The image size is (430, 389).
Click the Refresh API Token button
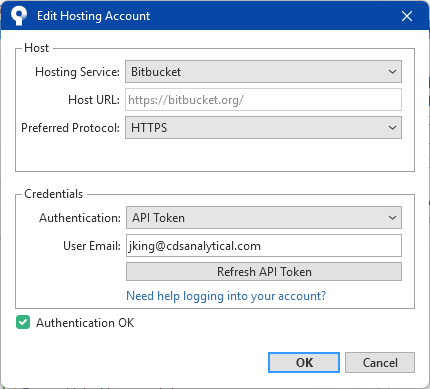[264, 272]
